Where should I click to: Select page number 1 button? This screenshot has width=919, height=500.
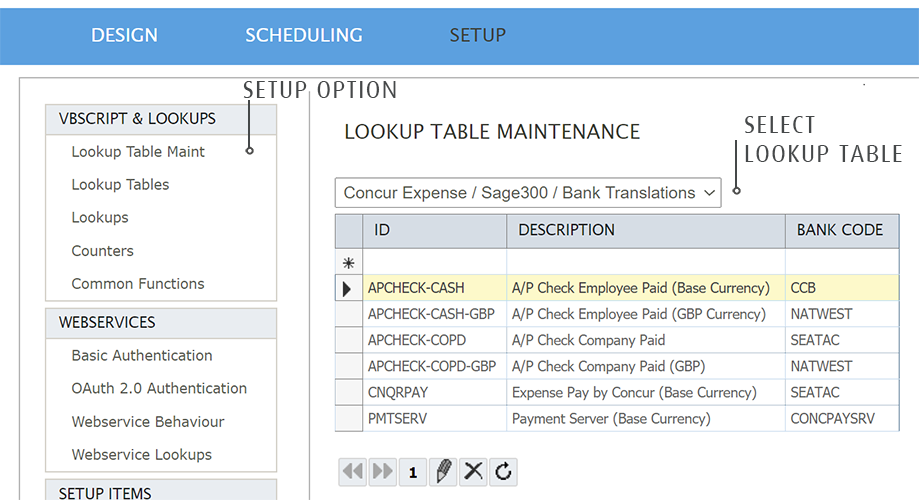click(413, 472)
